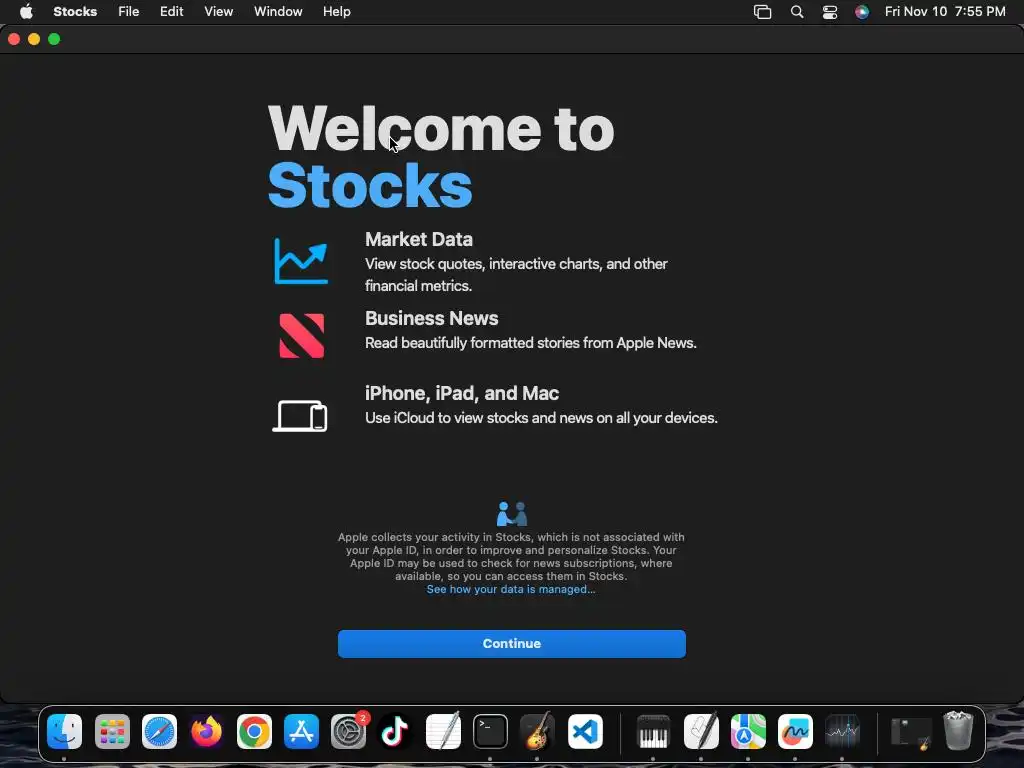Click the date and time in menu bar
The height and width of the screenshot is (768, 1024).
(x=944, y=12)
